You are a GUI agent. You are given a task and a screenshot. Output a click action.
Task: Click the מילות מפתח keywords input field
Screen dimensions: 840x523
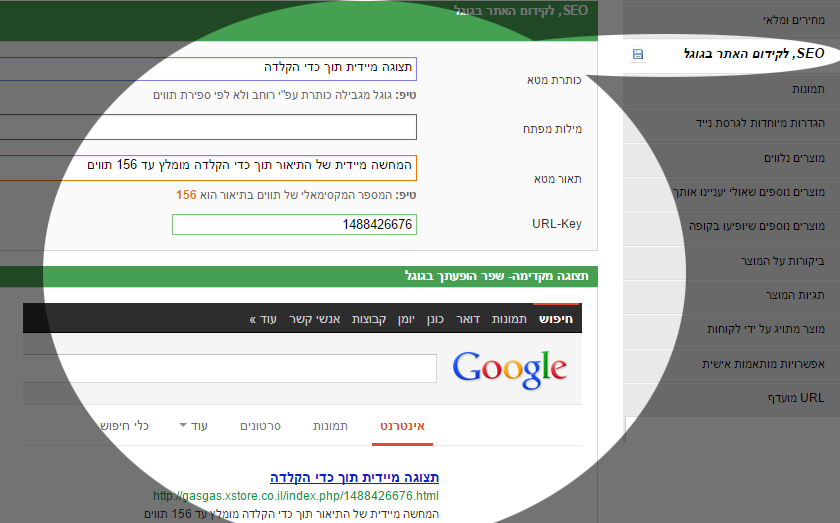coord(208,127)
